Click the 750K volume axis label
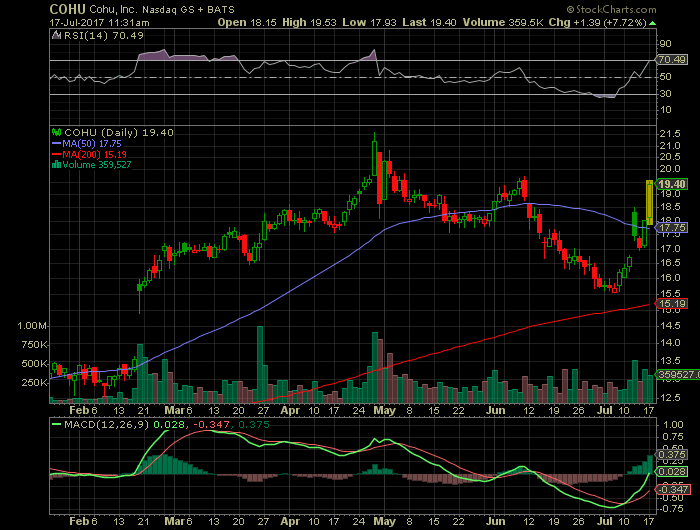Viewport: 700px width, 530px height. [x=34, y=345]
